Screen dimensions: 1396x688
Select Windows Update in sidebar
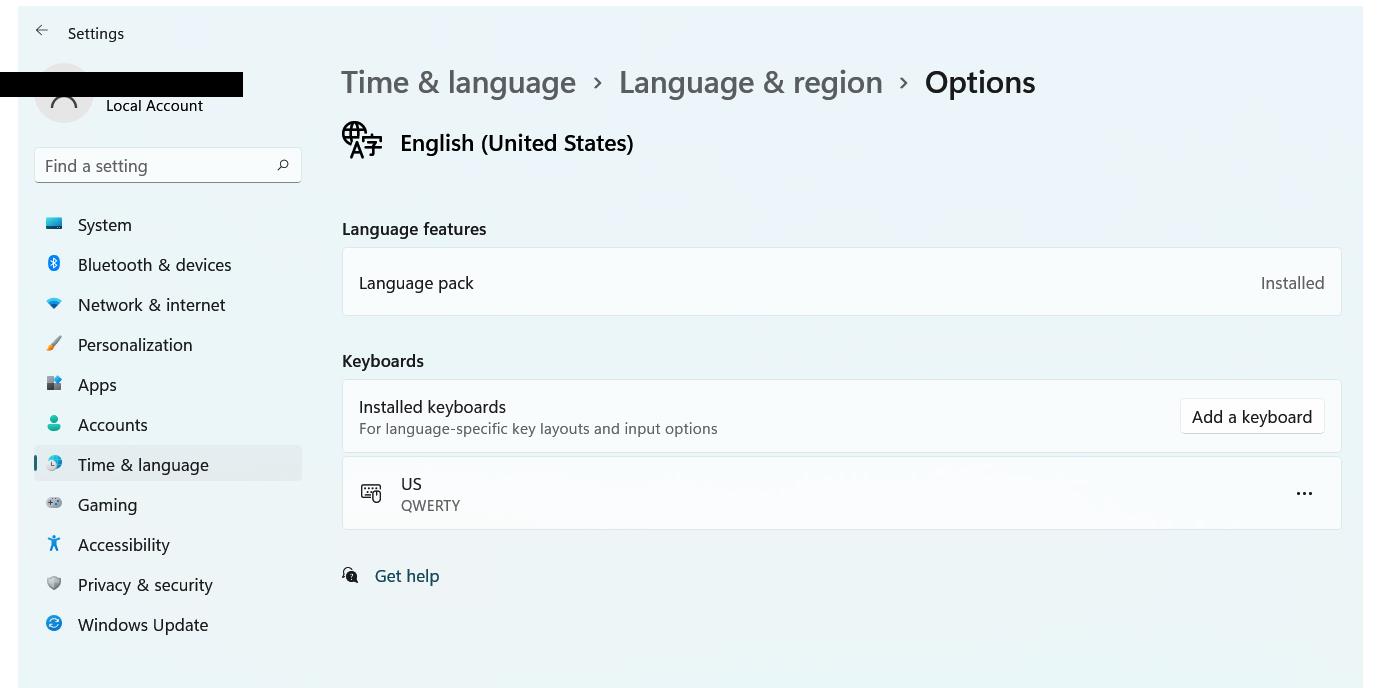click(168, 625)
